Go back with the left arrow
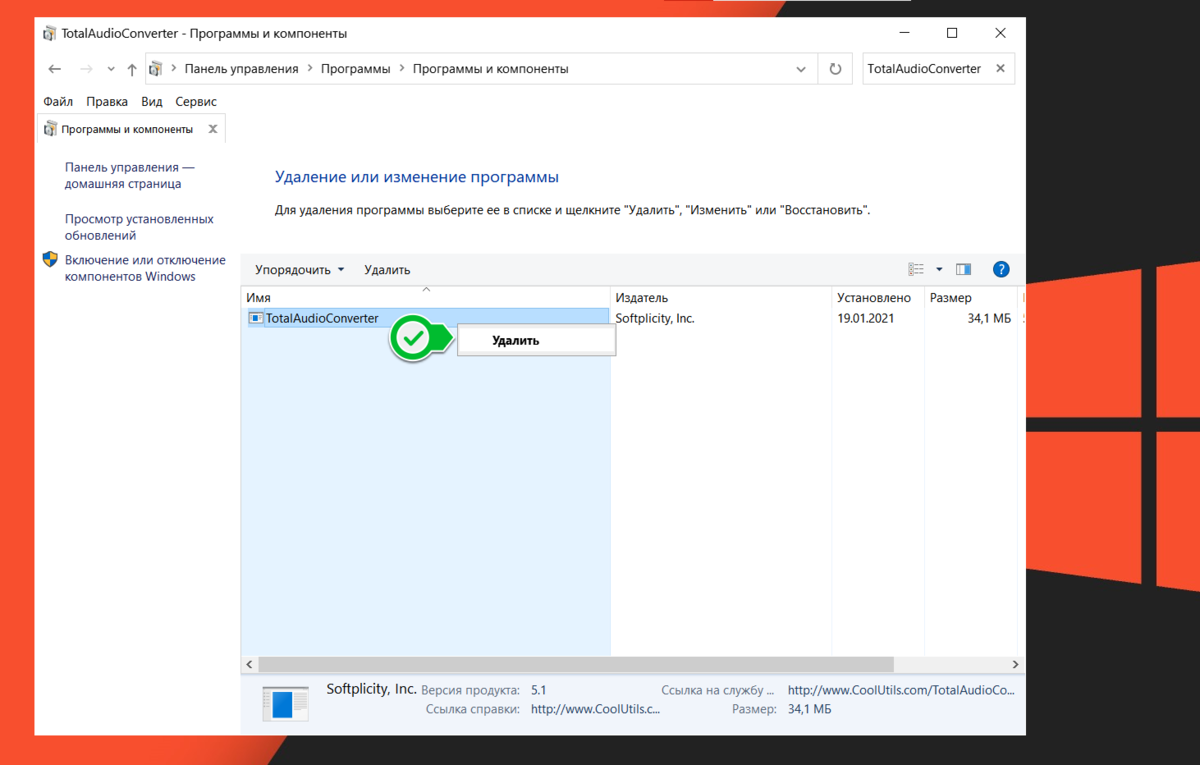The width and height of the screenshot is (1200, 765). 55,69
